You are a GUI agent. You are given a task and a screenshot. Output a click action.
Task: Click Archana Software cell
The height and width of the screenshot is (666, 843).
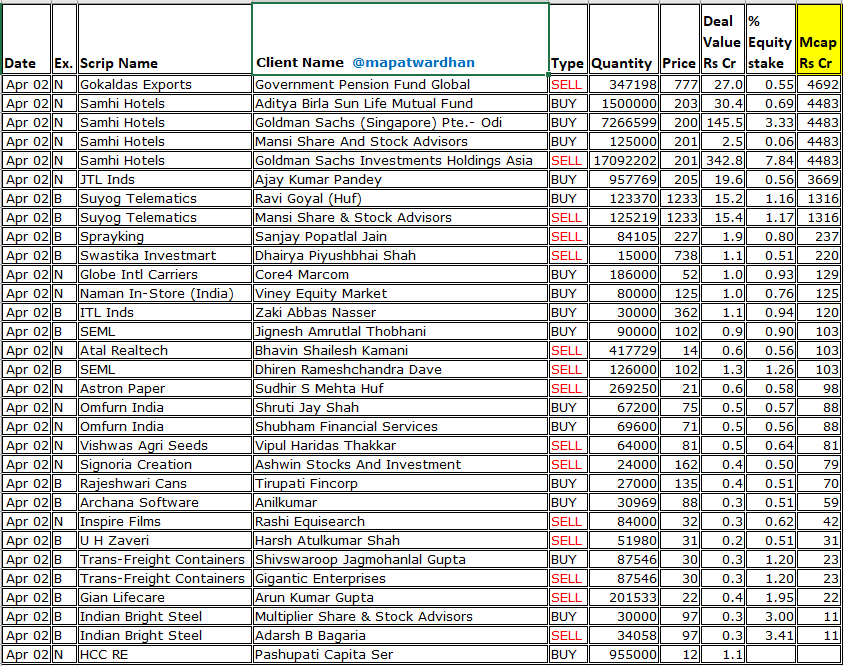[165, 502]
